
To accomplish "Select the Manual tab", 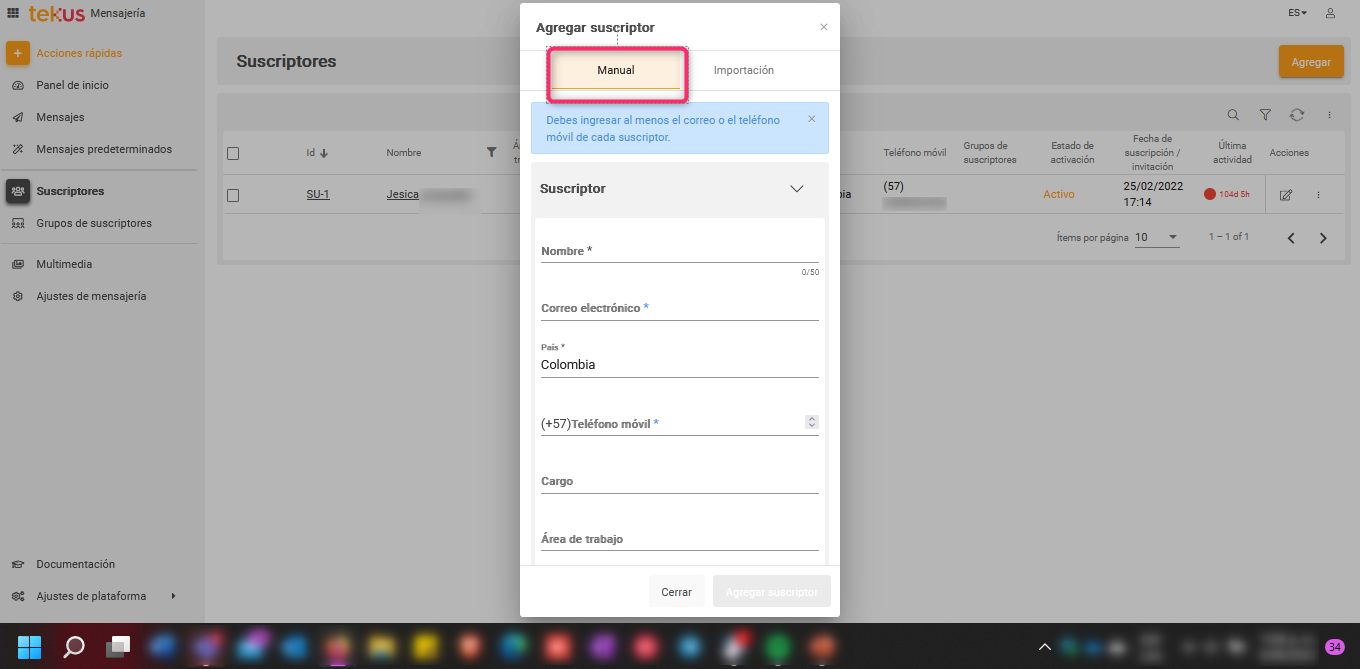I will point(616,70).
